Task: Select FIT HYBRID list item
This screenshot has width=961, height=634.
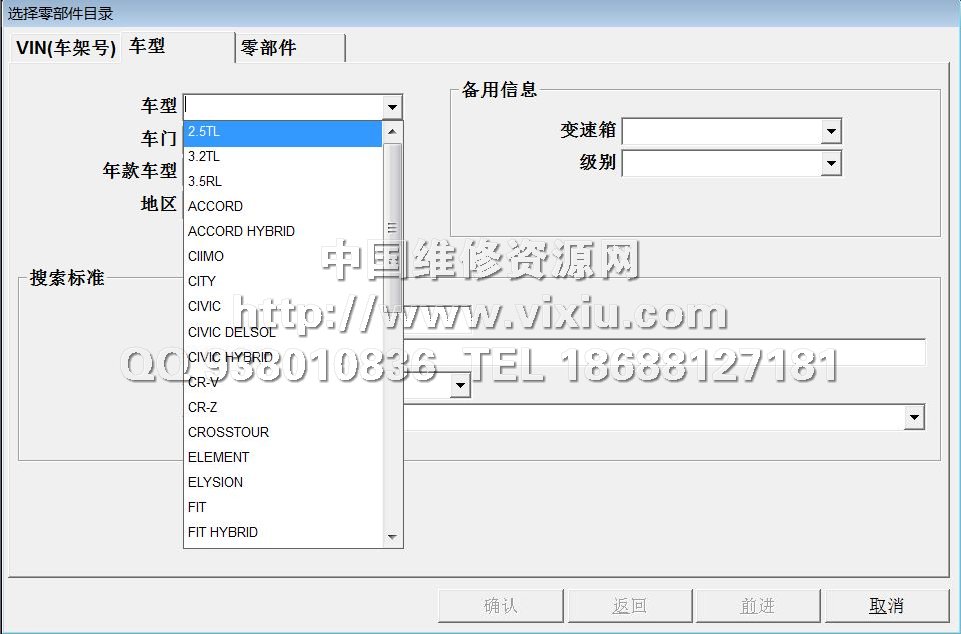Action: click(x=283, y=532)
